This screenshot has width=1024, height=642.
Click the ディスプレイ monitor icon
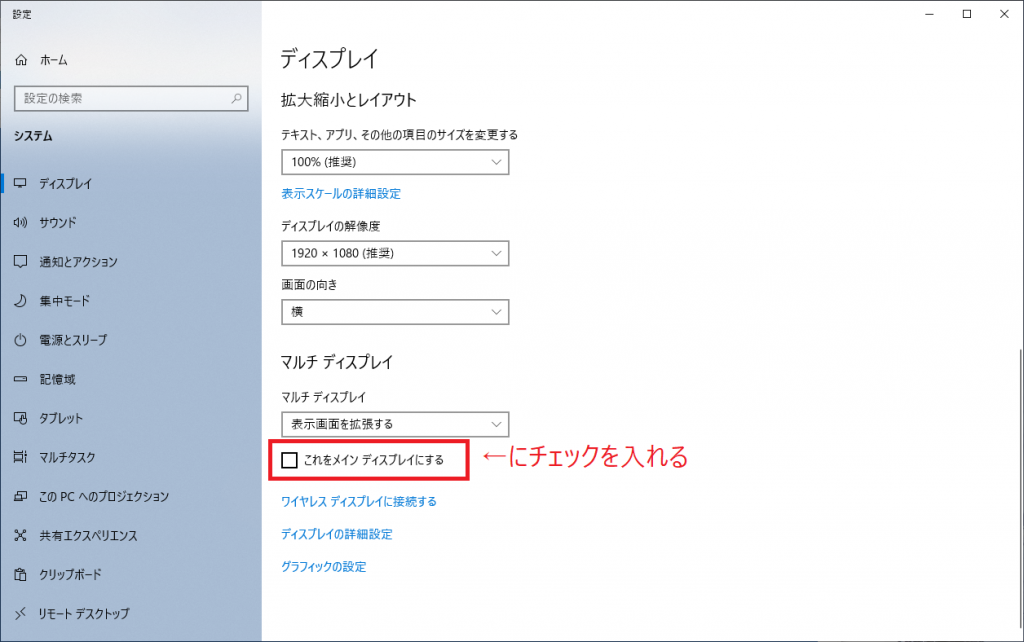click(x=21, y=184)
